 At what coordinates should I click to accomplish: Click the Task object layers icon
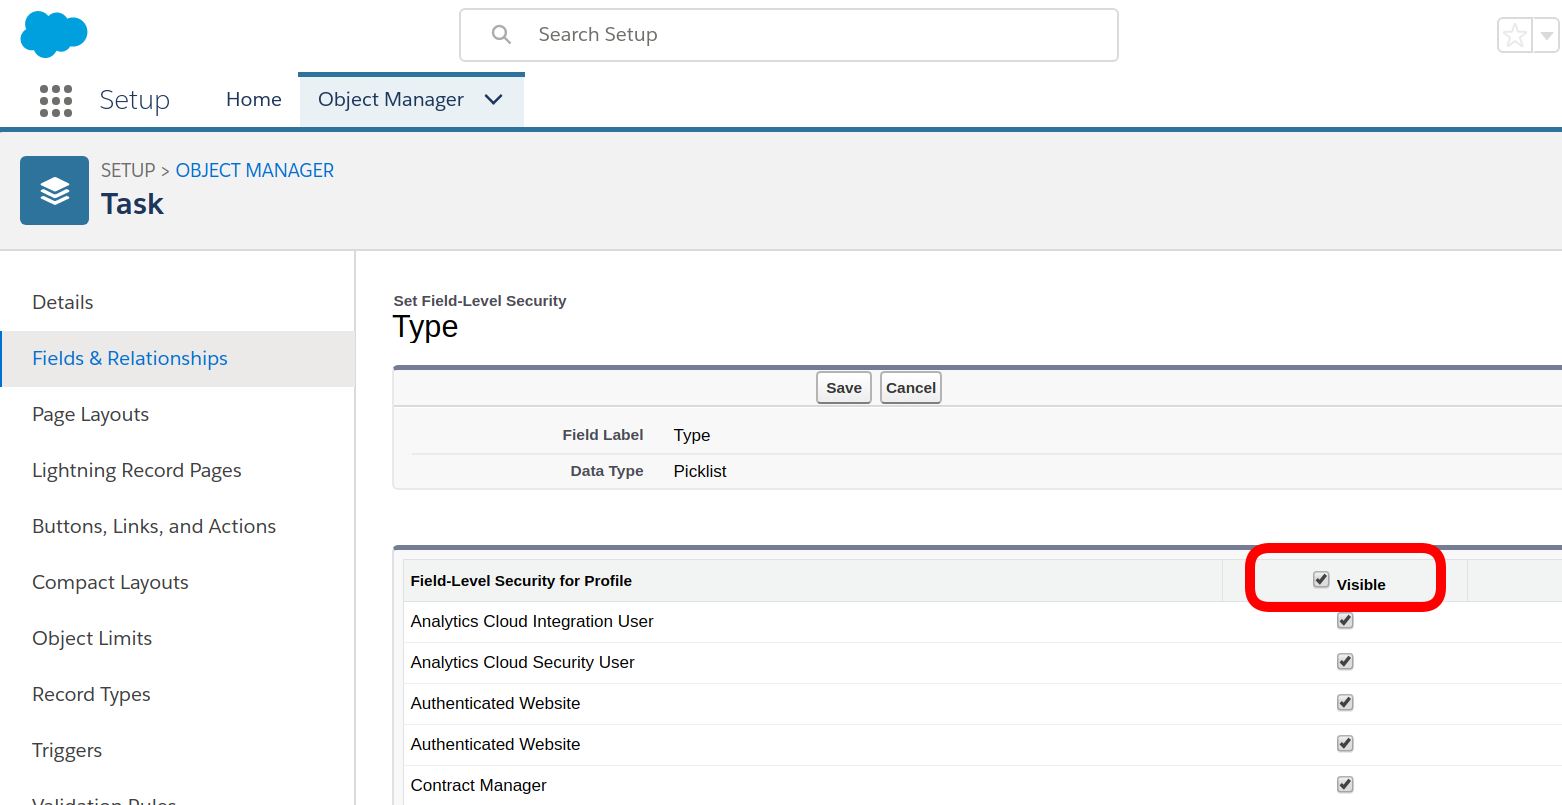pyautogui.click(x=54, y=190)
